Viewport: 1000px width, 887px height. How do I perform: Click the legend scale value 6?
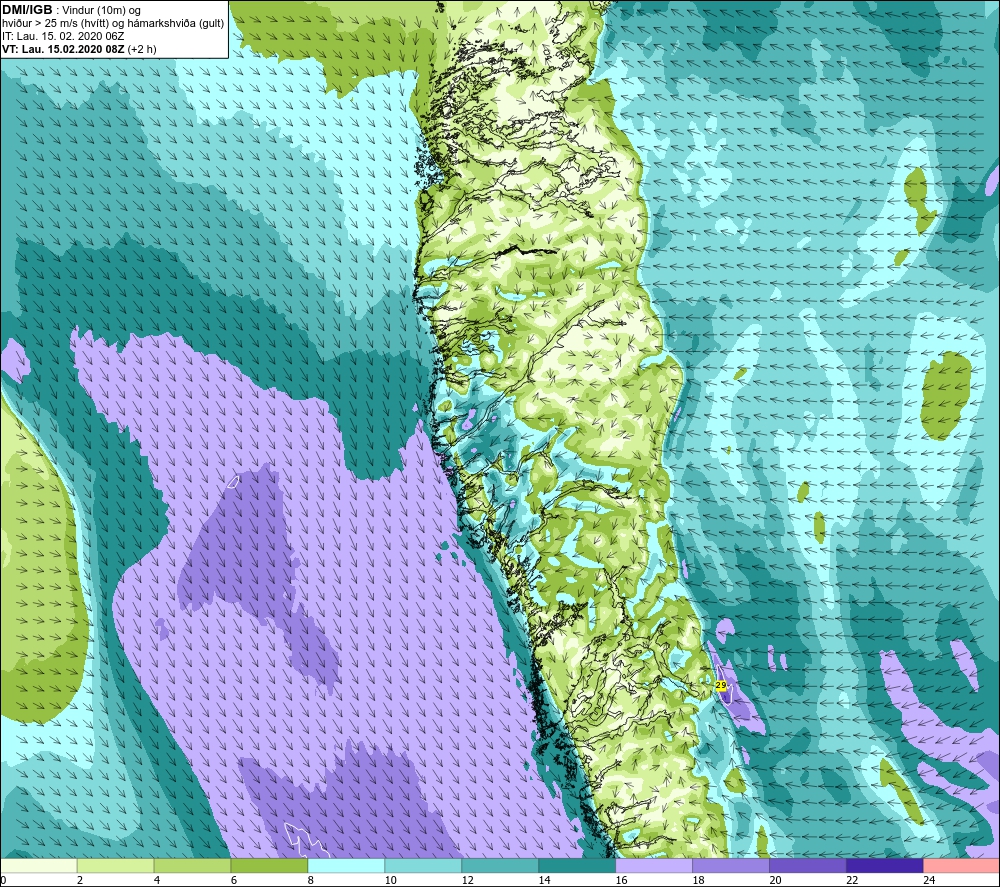[233, 880]
